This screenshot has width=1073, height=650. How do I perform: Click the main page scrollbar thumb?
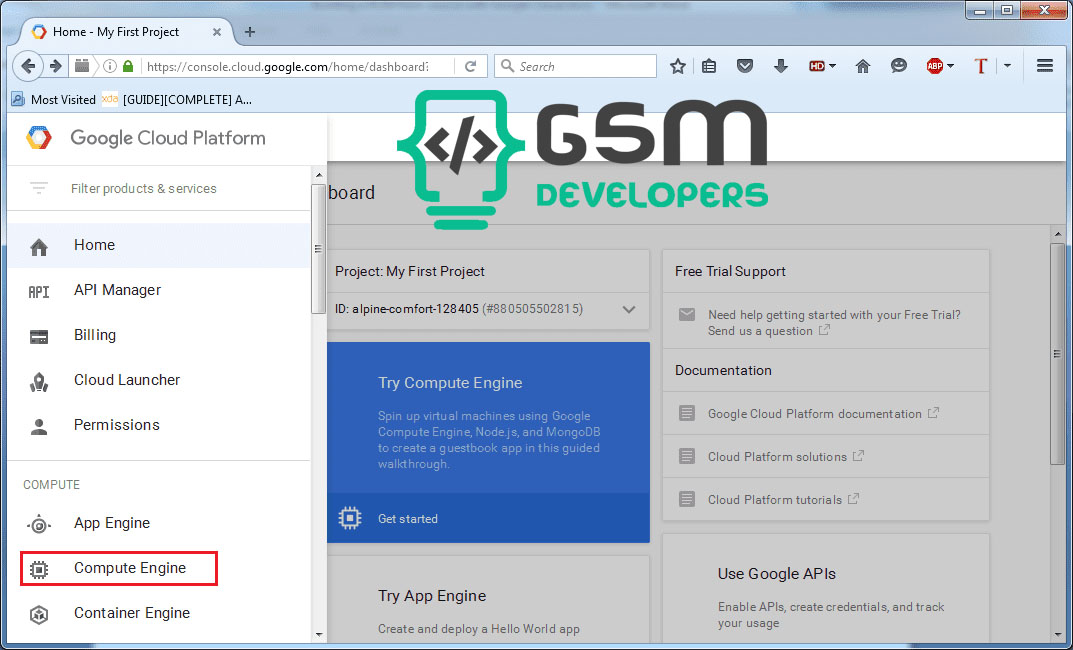[1058, 354]
